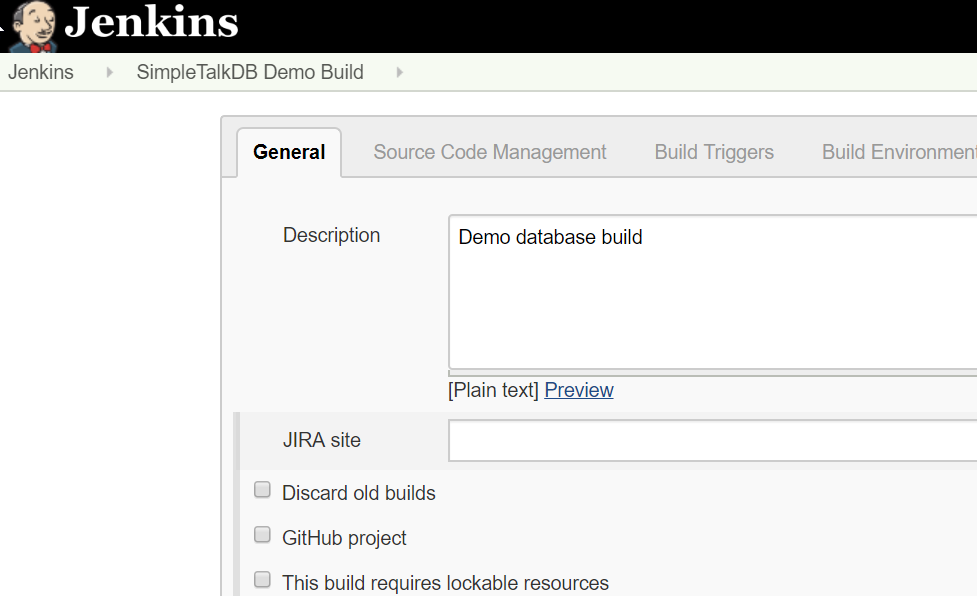Click the Discard old builds label text
Viewport: 977px width, 596px height.
358,492
